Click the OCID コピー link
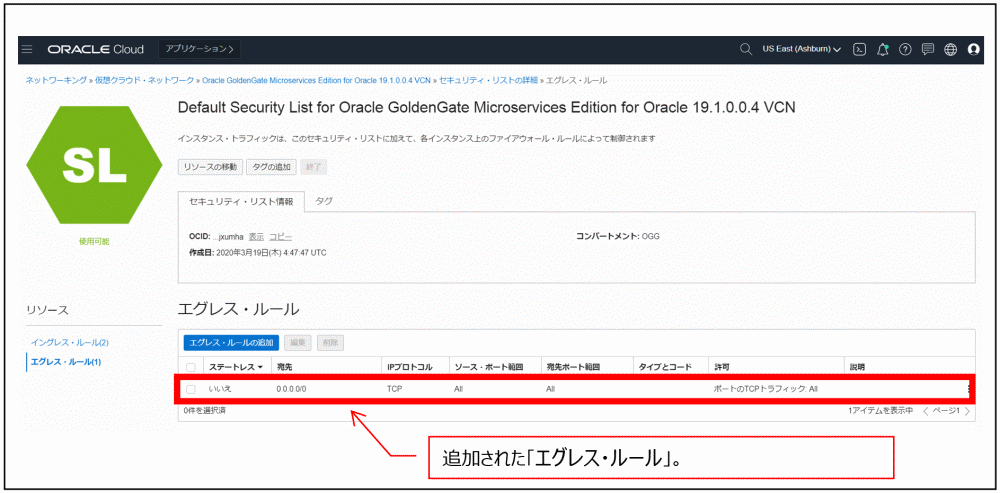Image resolution: width=1000 pixels, height=493 pixels. pos(281,236)
